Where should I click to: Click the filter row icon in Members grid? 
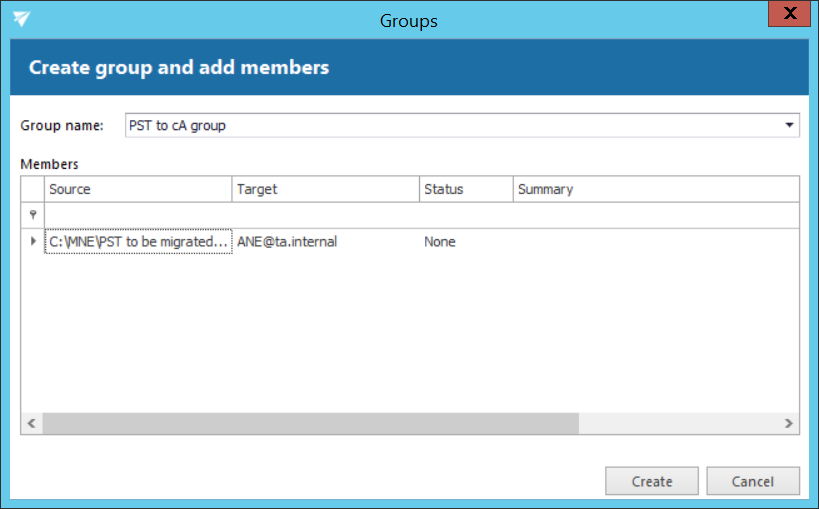click(x=33, y=215)
